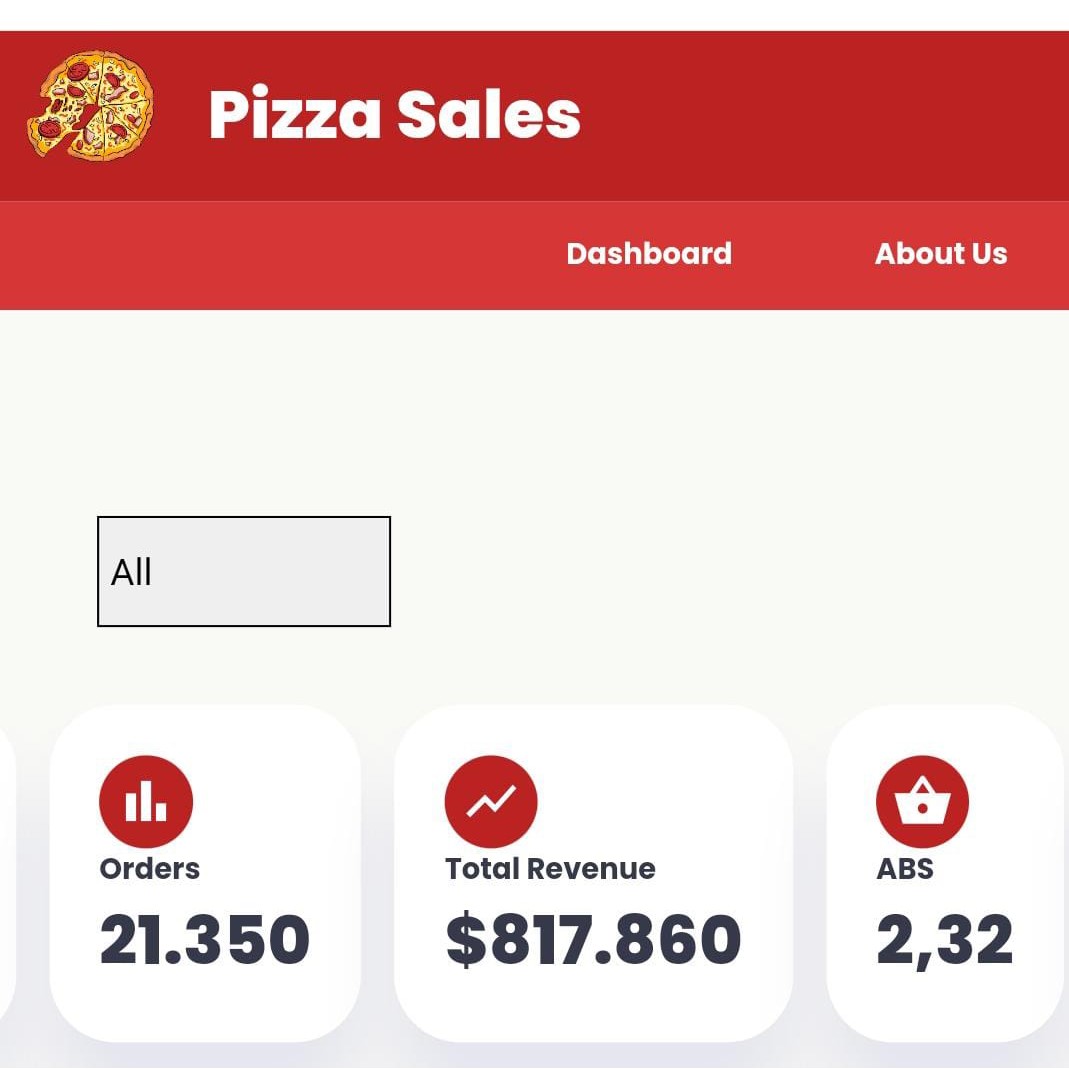Screen dimensions: 1069x1069
Task: Click the $817.860 revenue figure
Action: 593,940
